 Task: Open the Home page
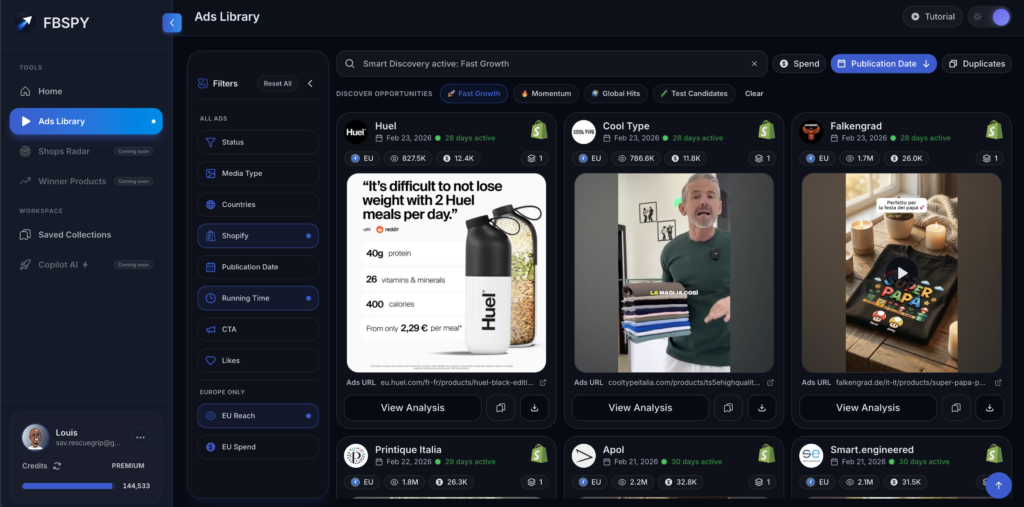point(86,91)
